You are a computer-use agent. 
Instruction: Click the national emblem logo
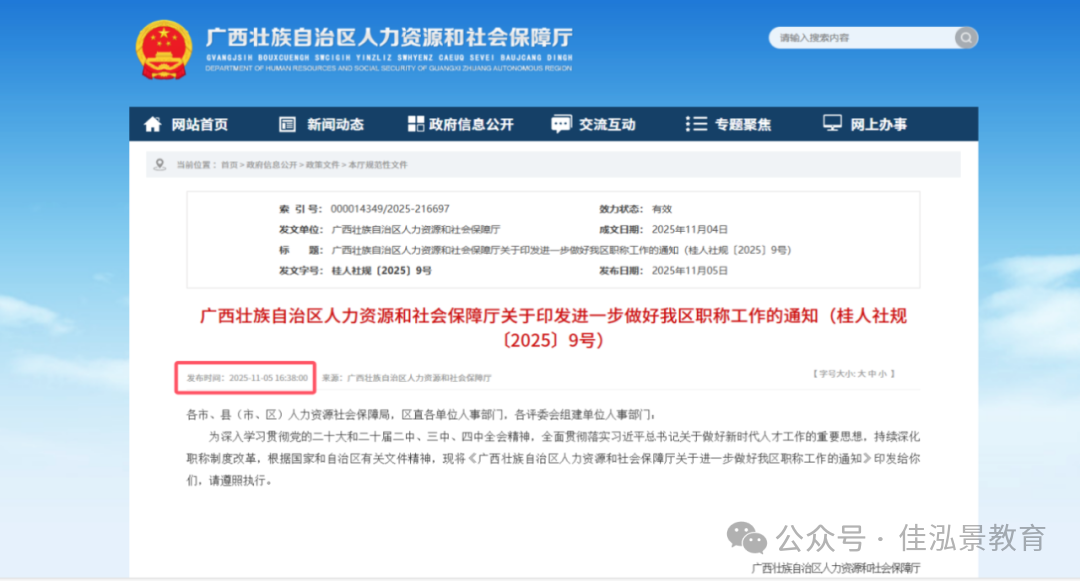pyautogui.click(x=164, y=50)
